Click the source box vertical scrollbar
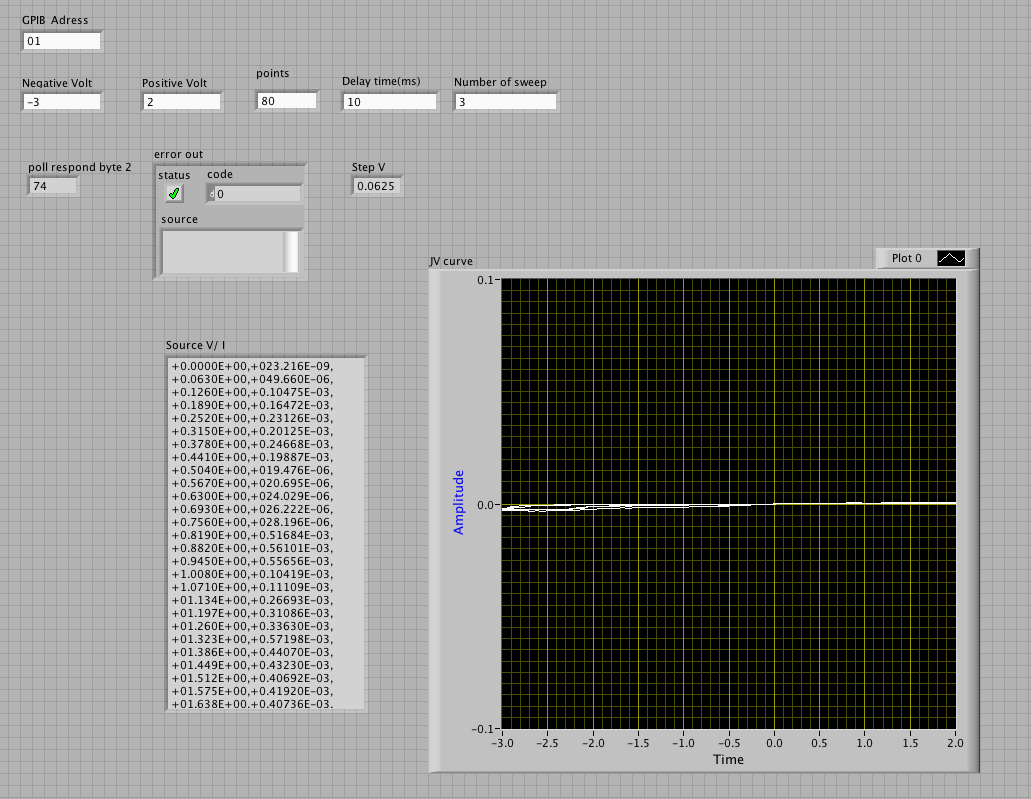Screen dimensions: 1031x799 point(291,251)
